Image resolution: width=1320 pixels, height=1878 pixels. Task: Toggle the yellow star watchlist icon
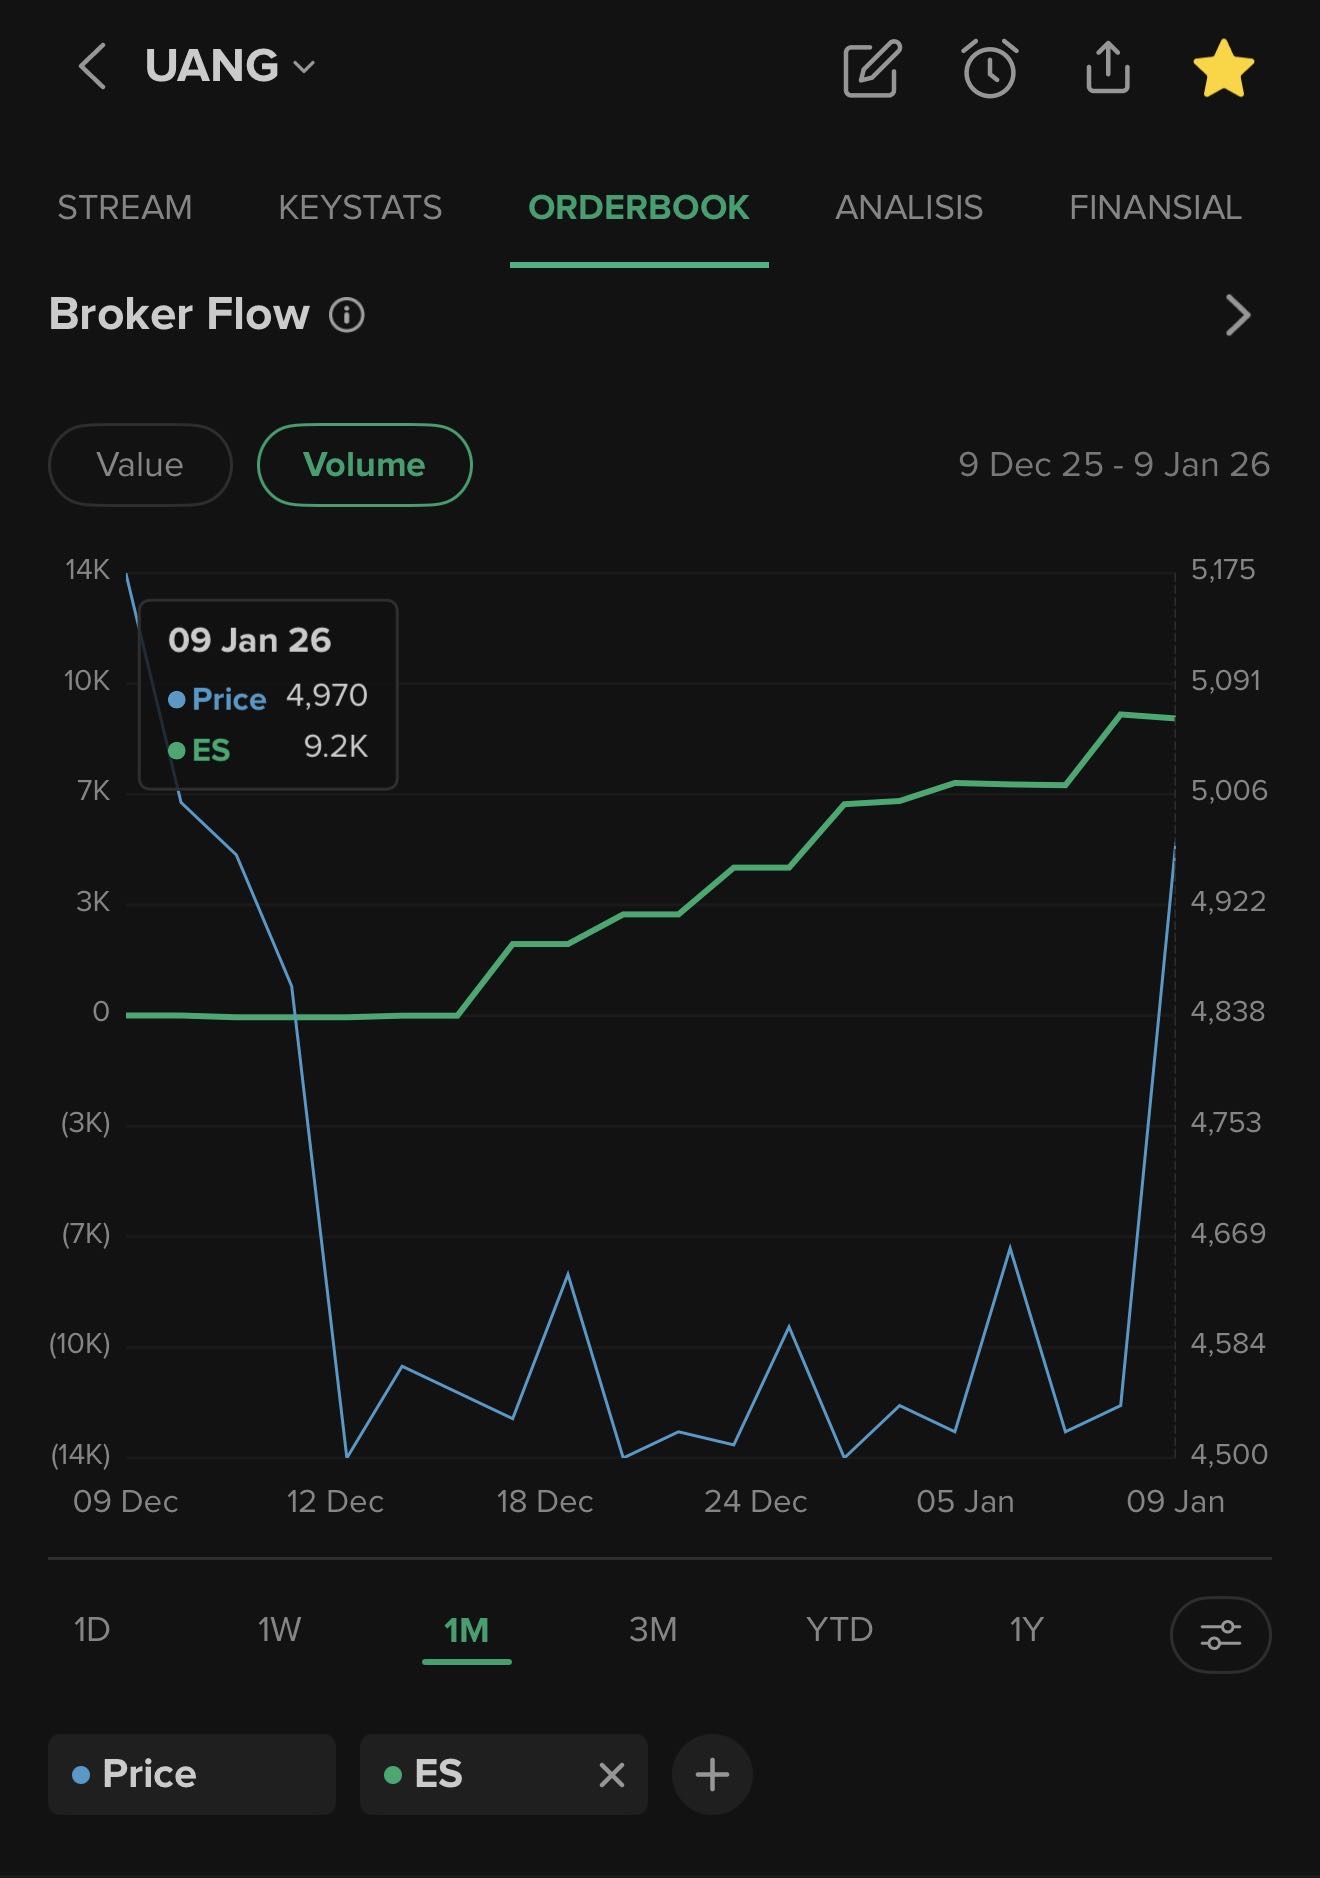pyautogui.click(x=1223, y=69)
